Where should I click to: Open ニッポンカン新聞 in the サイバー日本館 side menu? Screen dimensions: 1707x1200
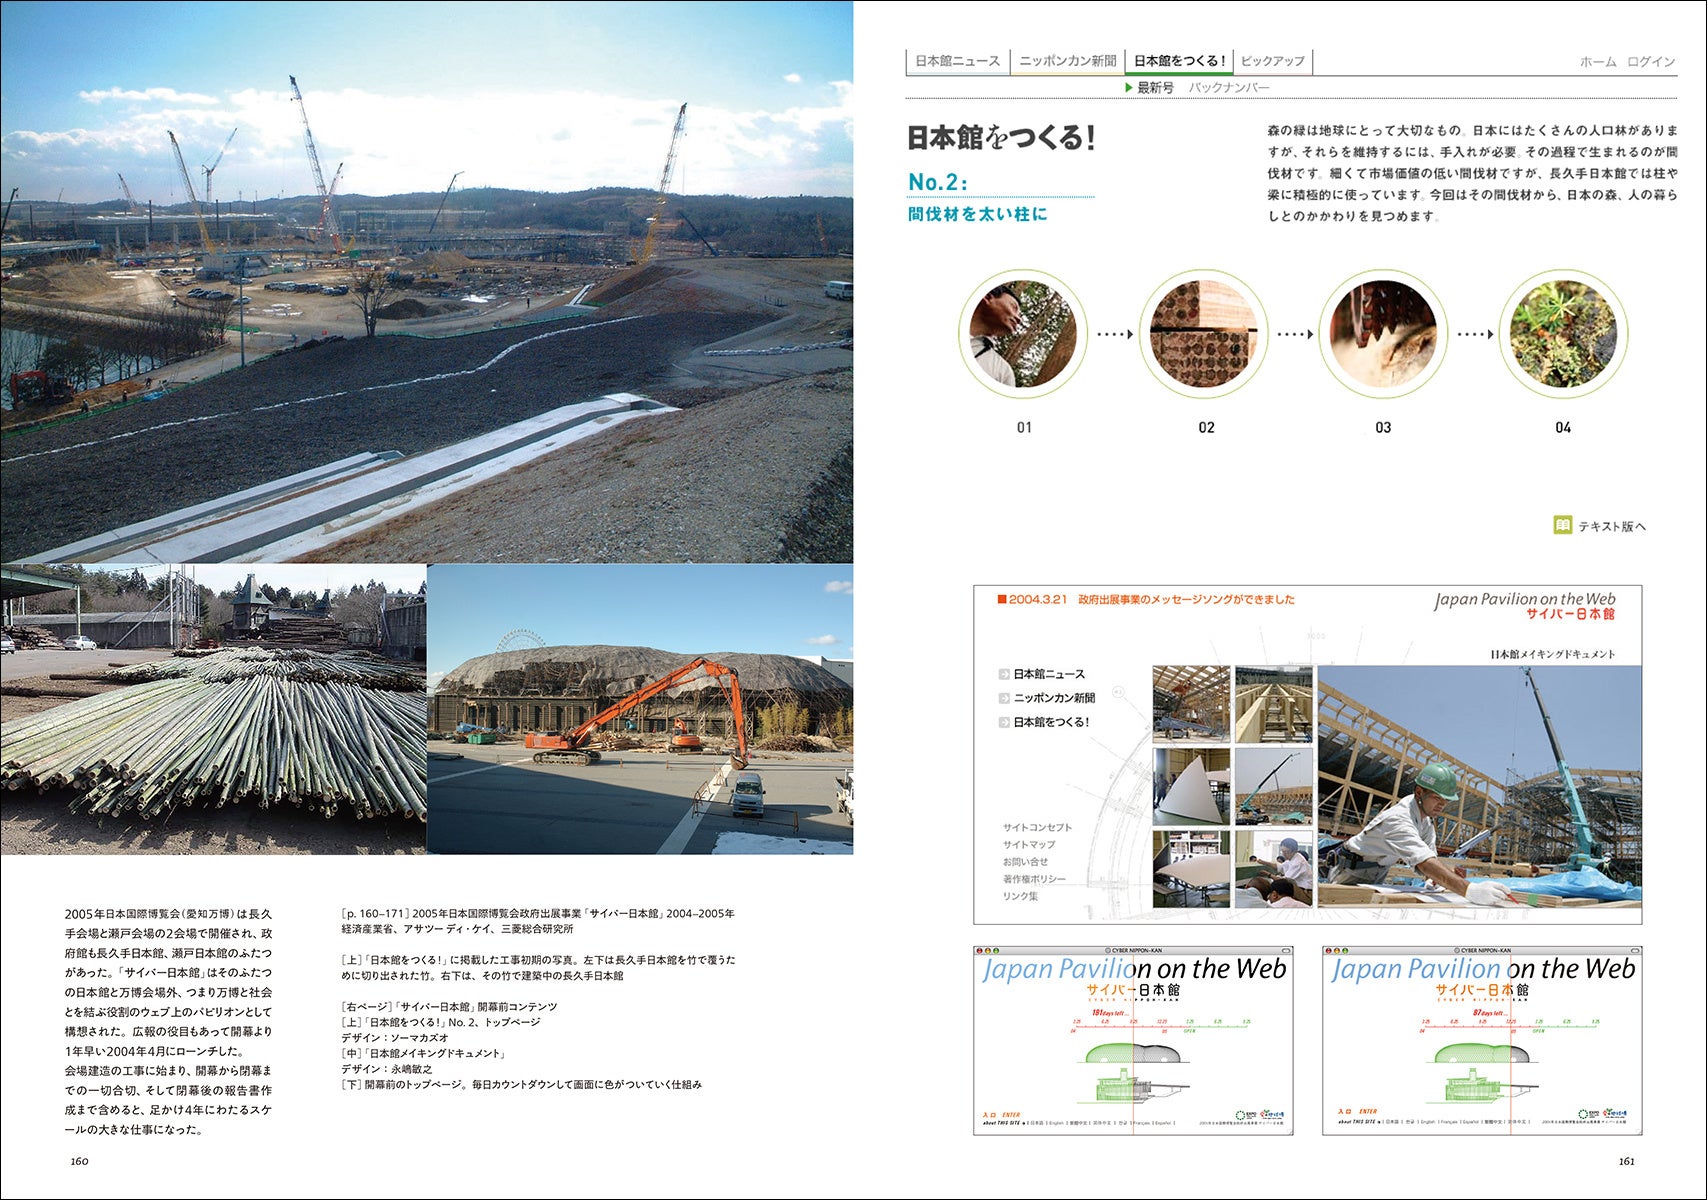(x=1054, y=698)
